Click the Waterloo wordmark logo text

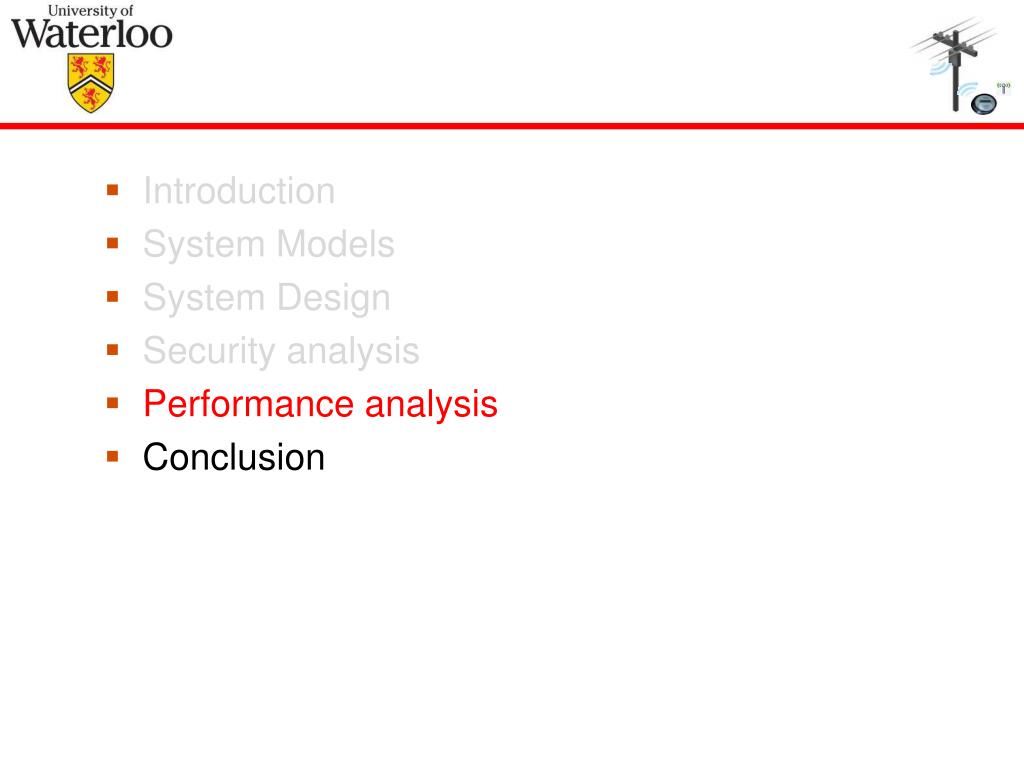tap(92, 34)
